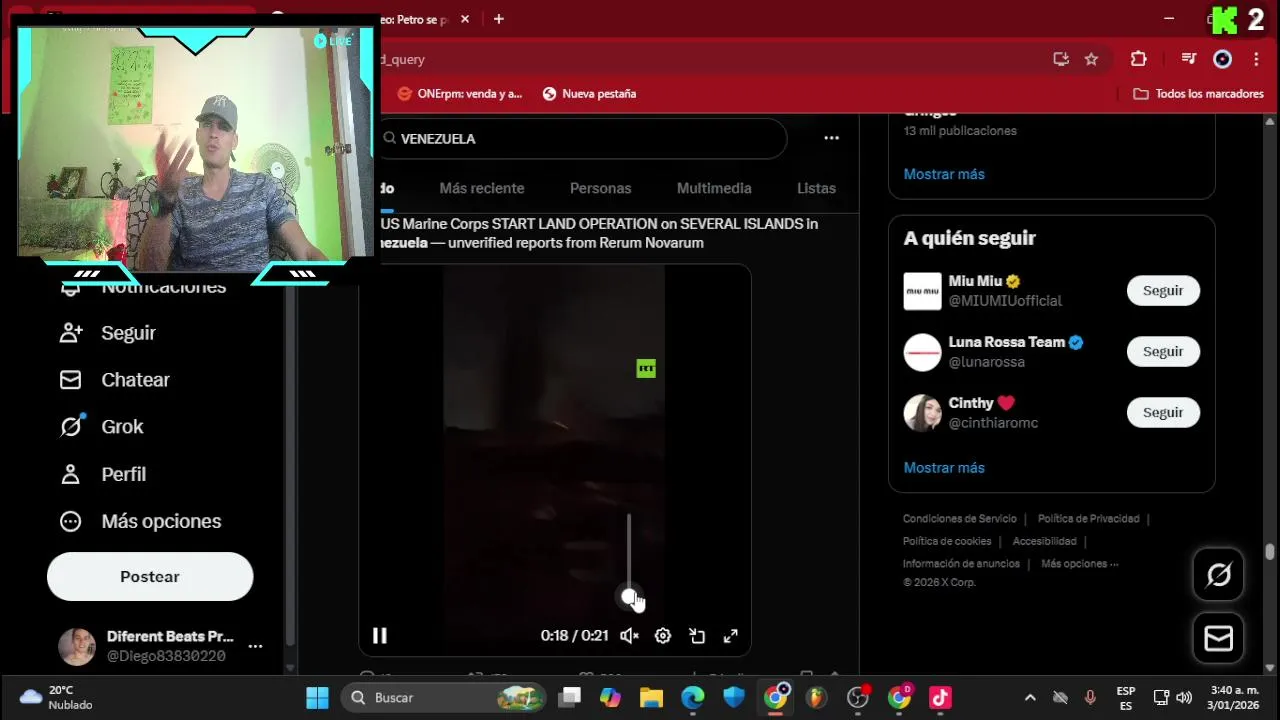This screenshot has width=1280, height=720.
Task: Bookmark this page with the star
Action: click(1091, 59)
